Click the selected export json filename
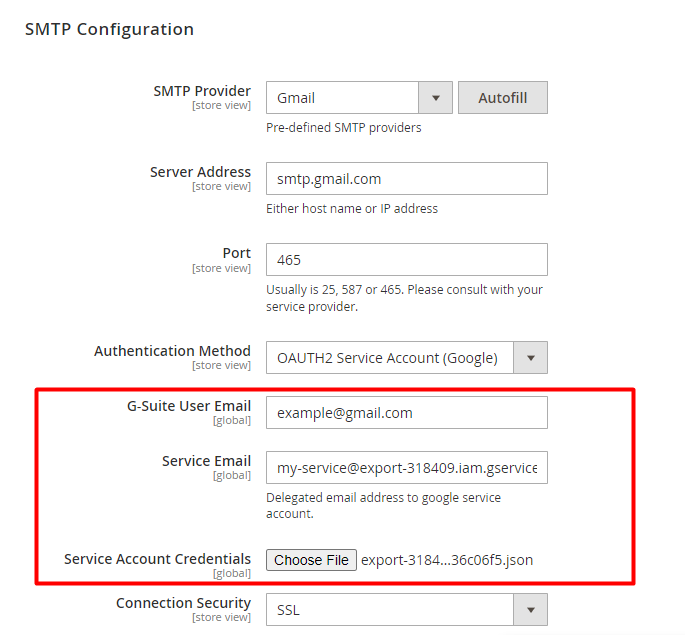The width and height of the screenshot is (685, 635). click(x=447, y=560)
